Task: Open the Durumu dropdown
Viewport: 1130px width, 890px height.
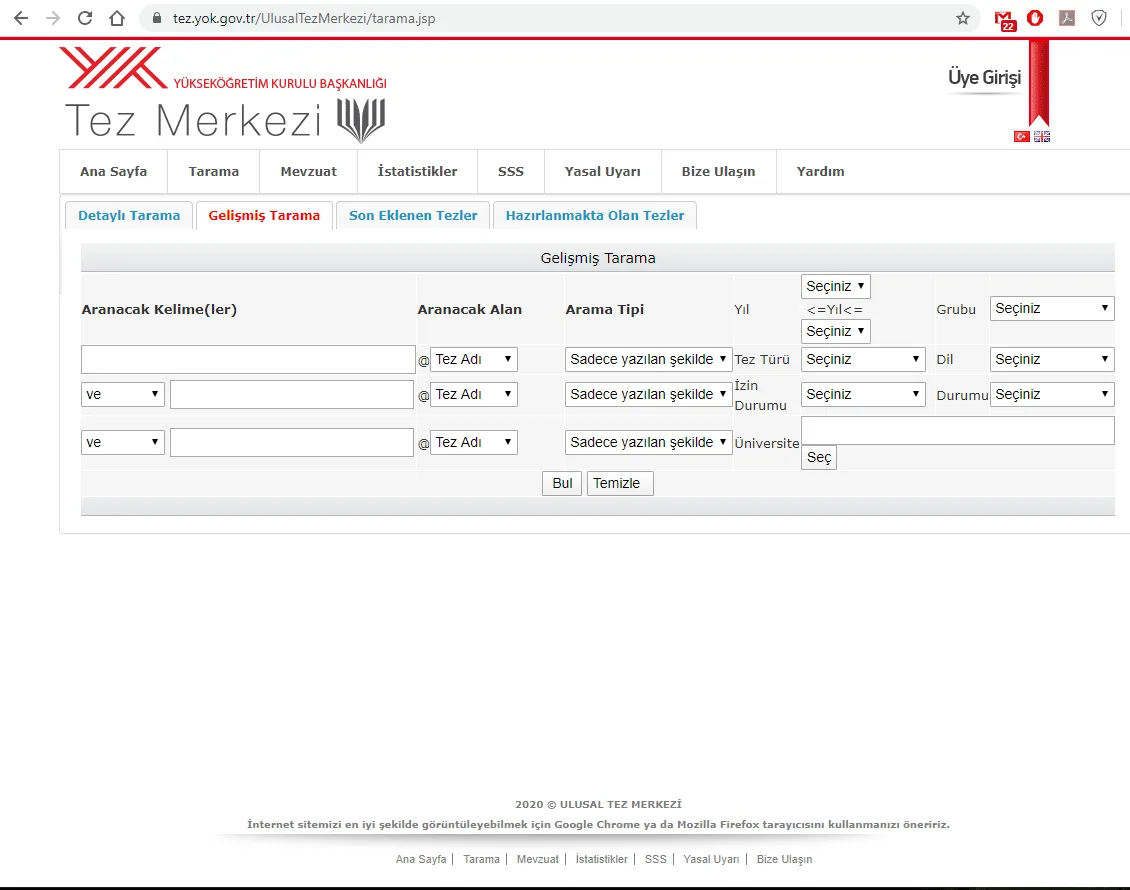Action: [1052, 394]
